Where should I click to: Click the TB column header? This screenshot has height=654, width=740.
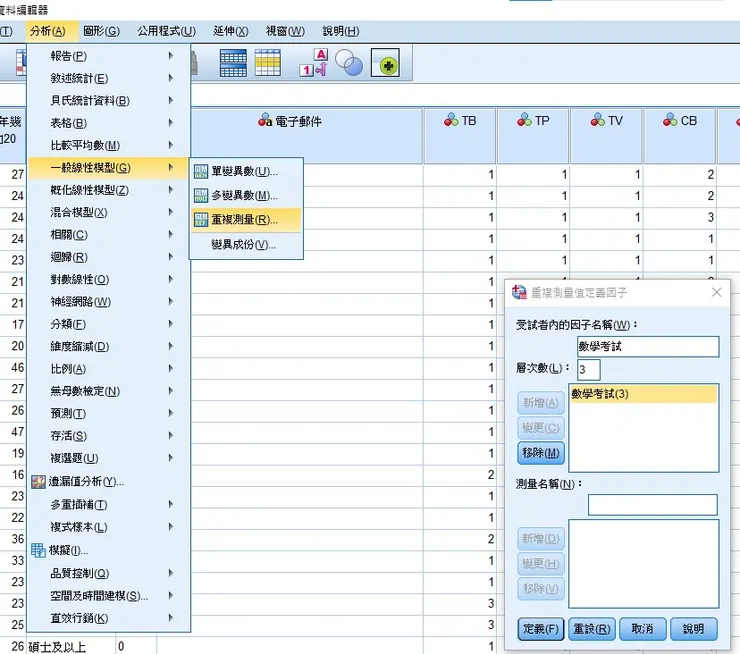coord(460,136)
